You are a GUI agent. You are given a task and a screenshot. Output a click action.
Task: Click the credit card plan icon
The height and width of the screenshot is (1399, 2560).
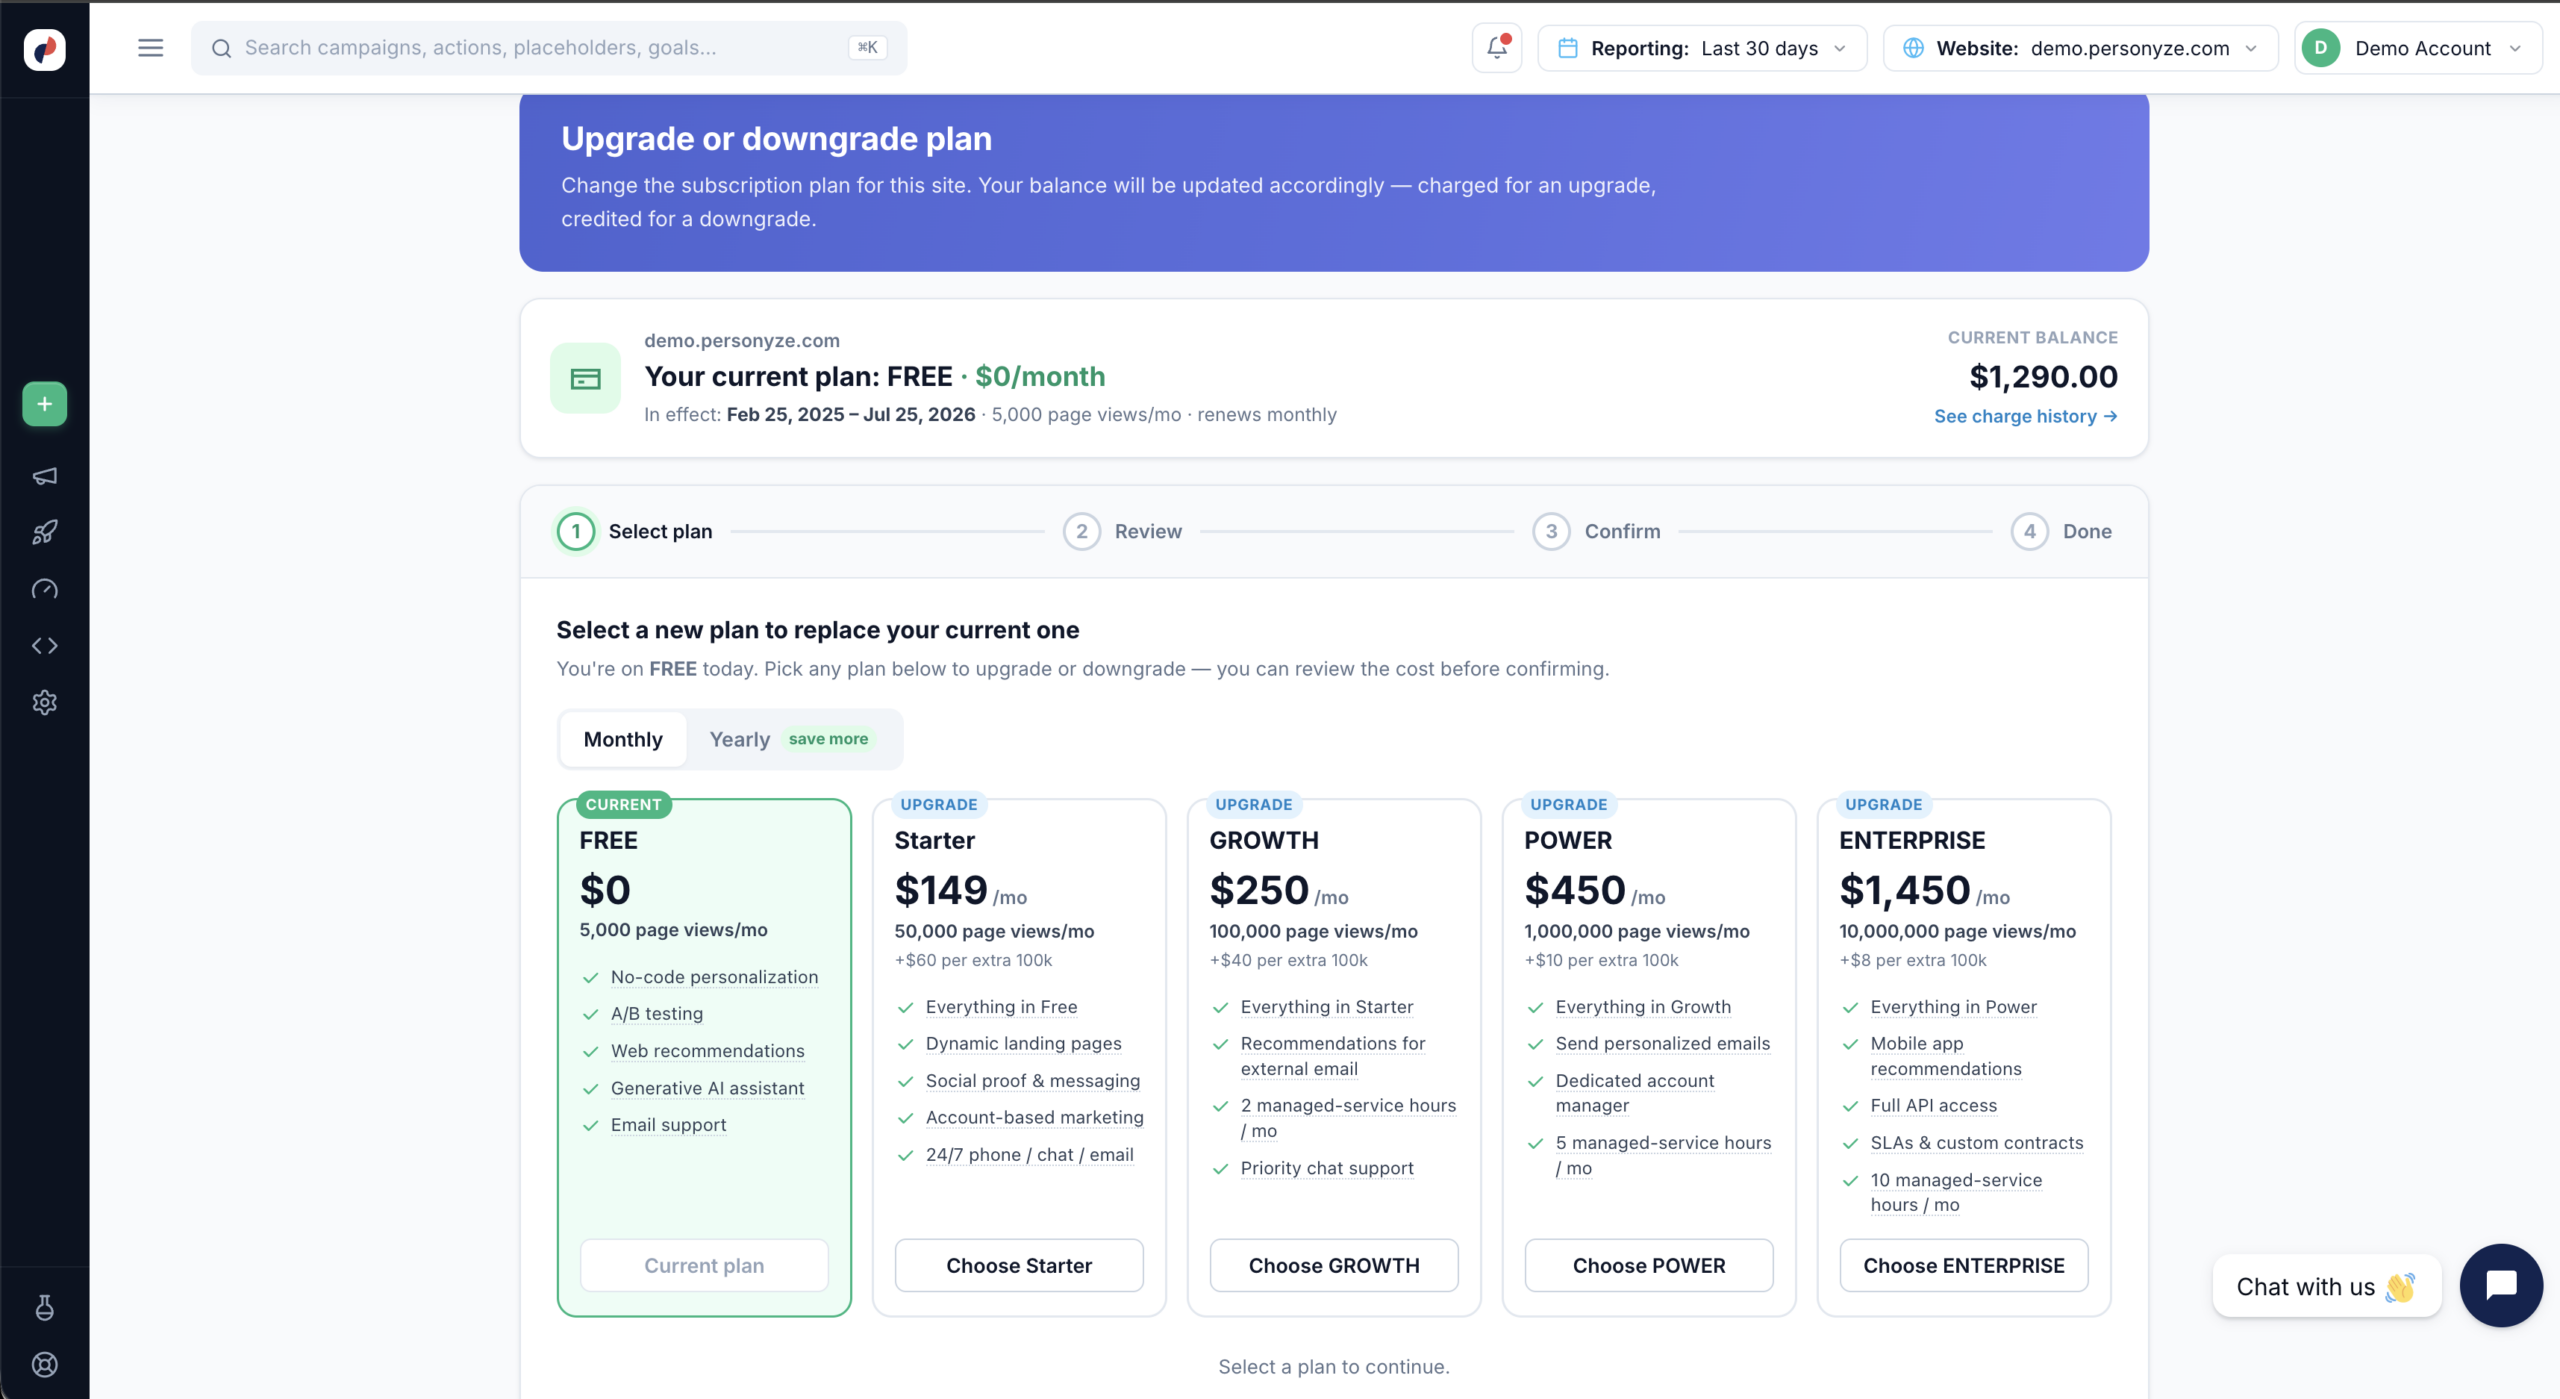click(585, 378)
